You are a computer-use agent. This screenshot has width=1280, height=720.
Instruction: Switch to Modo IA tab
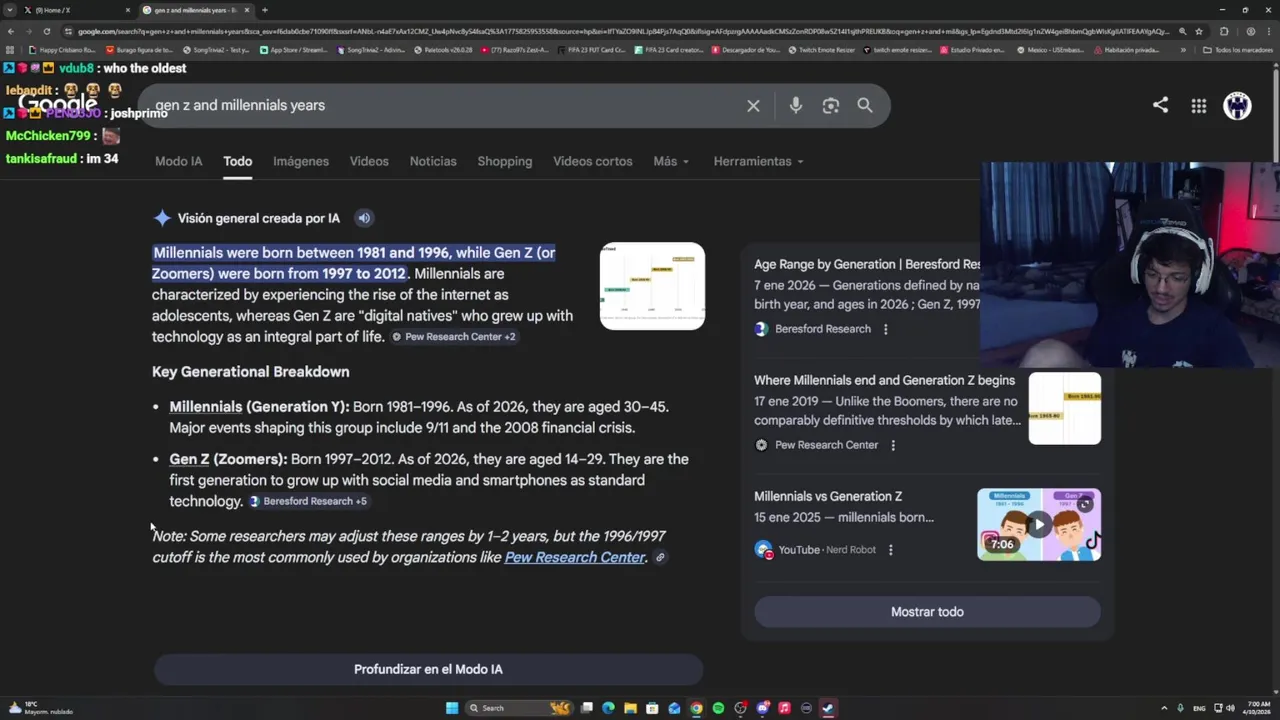[x=178, y=161]
